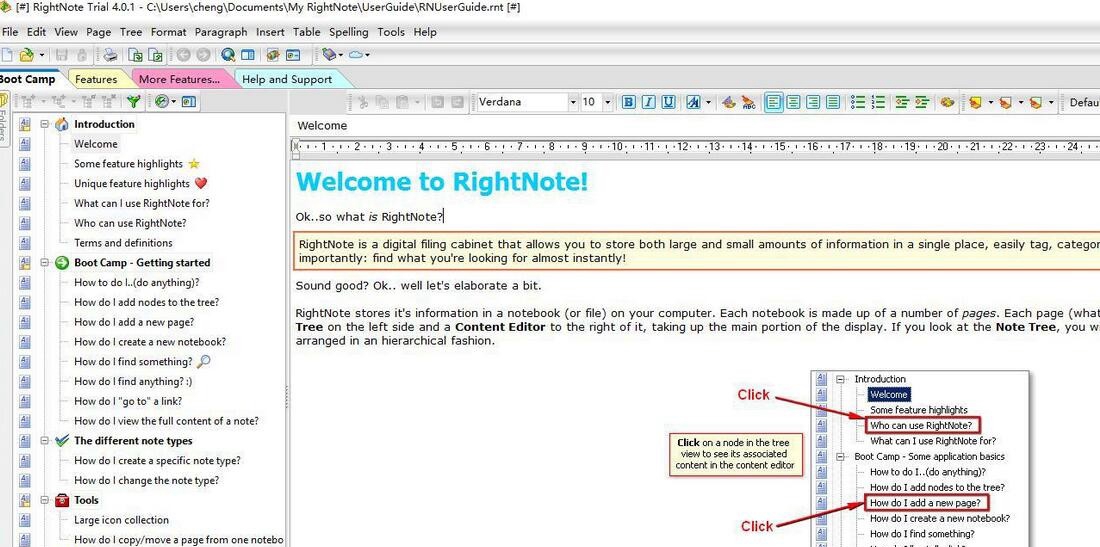This screenshot has height=547, width=1100.
Task: Collapse The different note types node
Action: tap(44, 440)
